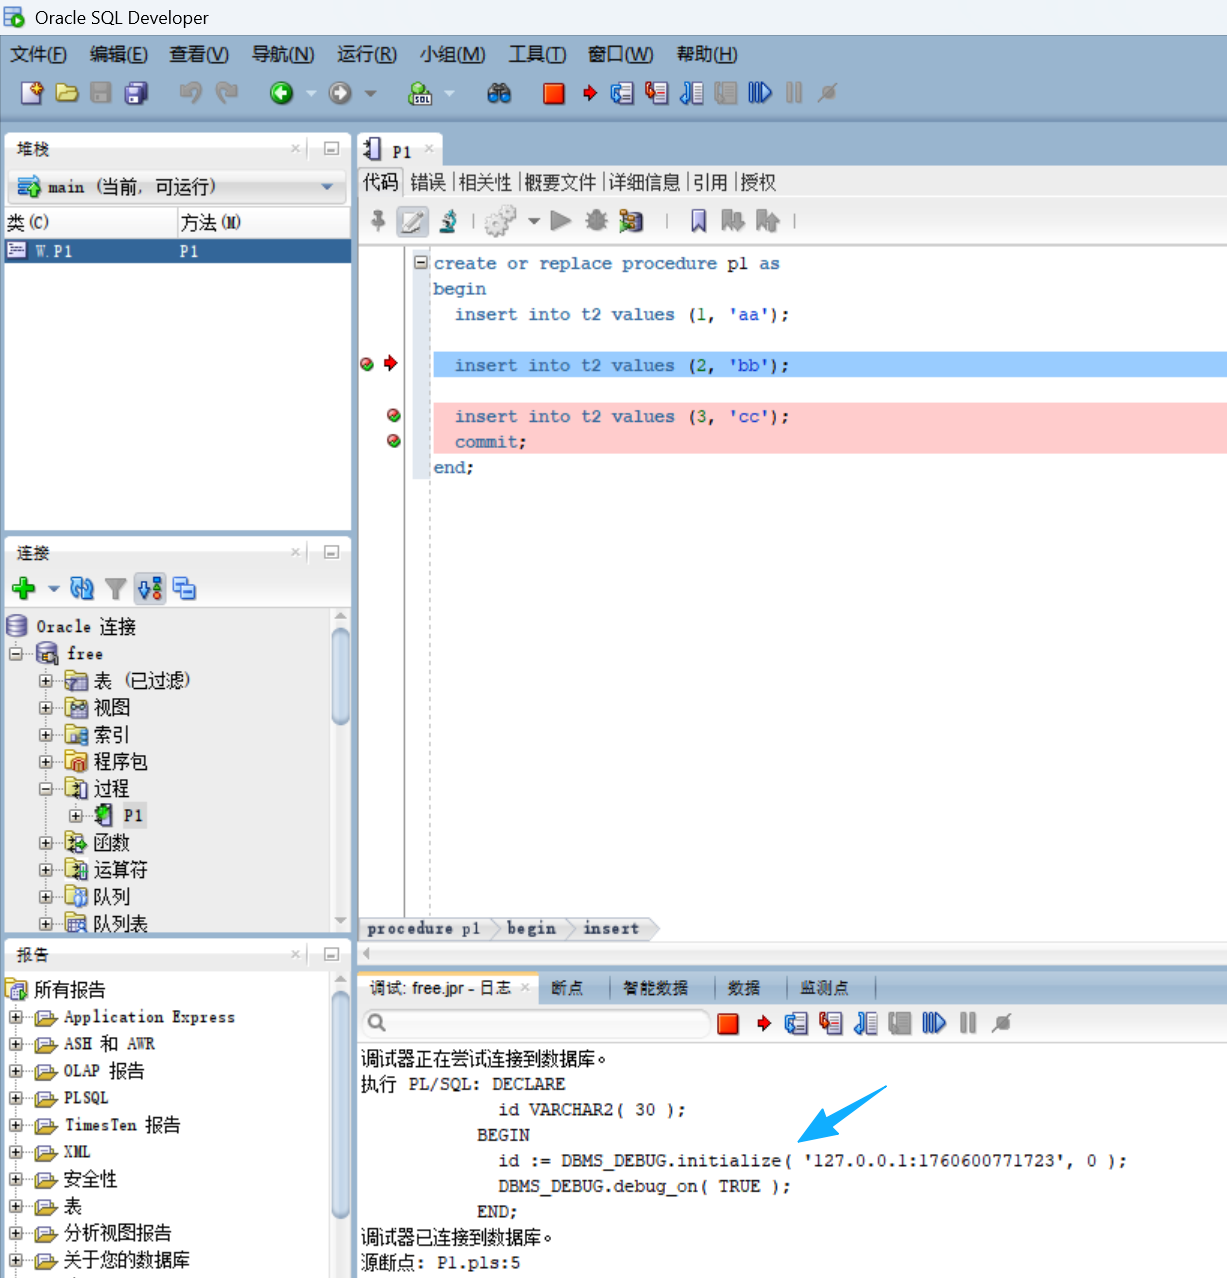Click the pin (freeze view) icon in editor toolbar
Screen dimensions: 1227x1278
tap(378, 221)
